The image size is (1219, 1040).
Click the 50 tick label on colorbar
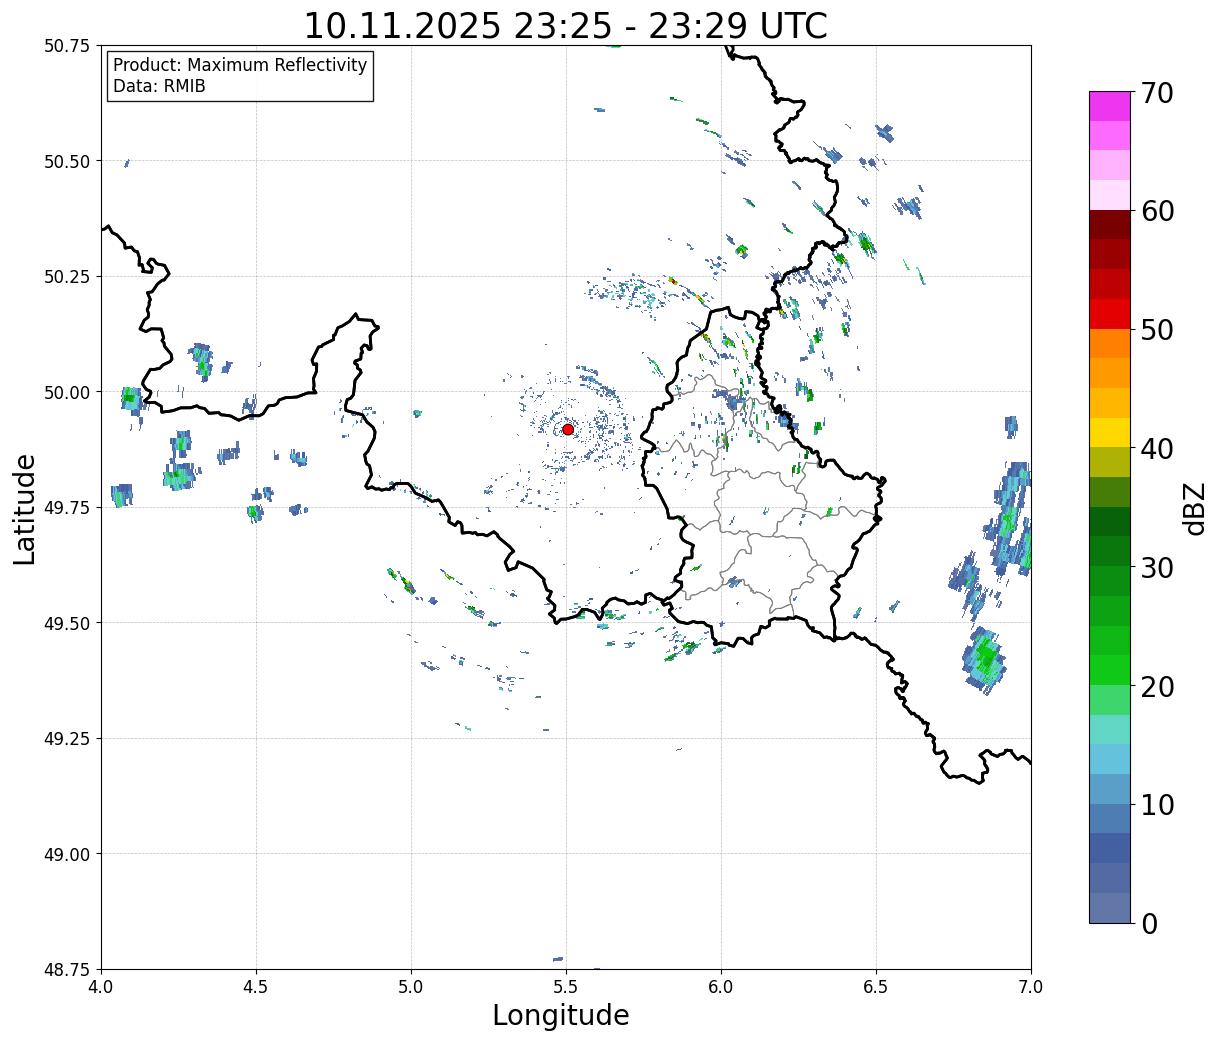coord(1157,330)
